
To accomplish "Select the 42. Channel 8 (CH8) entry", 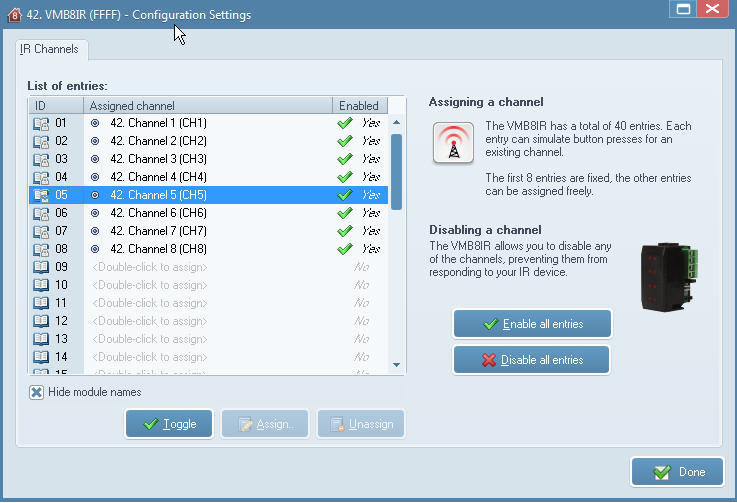I will [209, 249].
